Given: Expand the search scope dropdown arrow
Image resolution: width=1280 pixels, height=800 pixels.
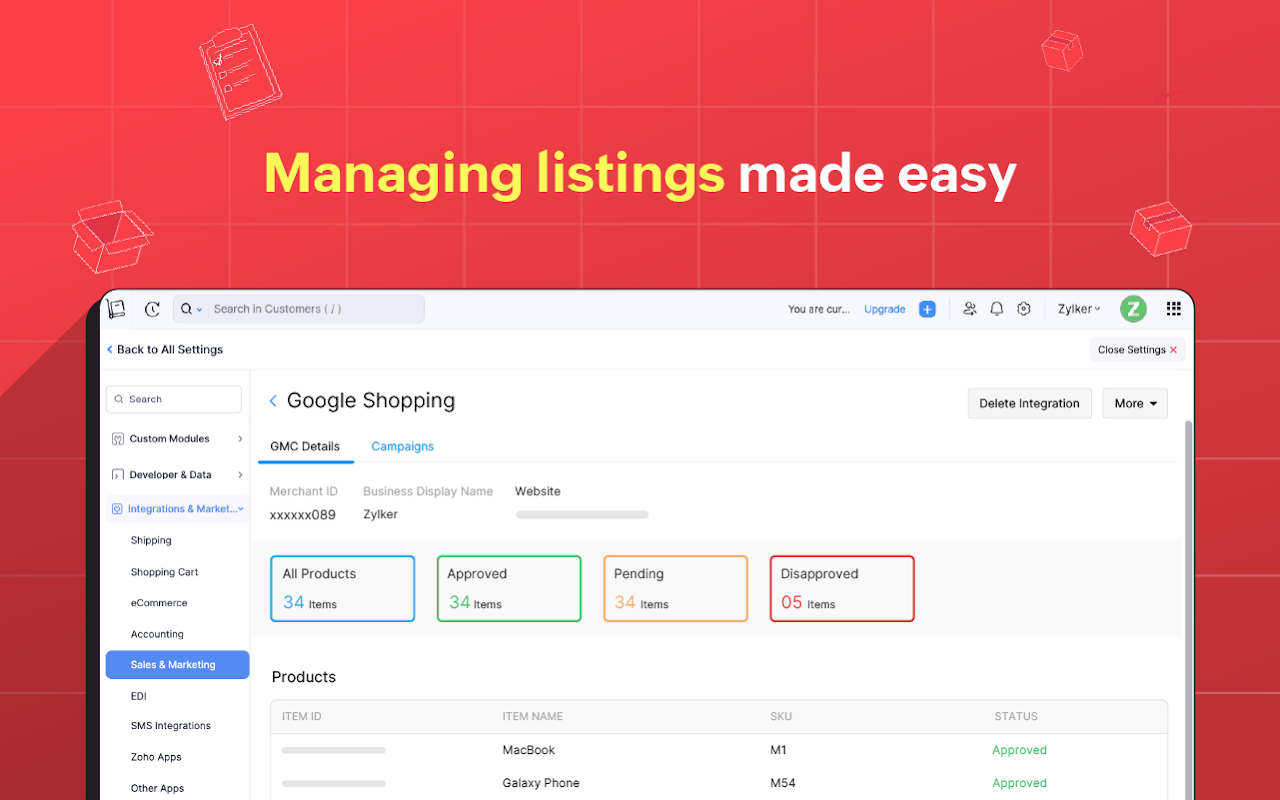Looking at the screenshot, I should click(199, 309).
